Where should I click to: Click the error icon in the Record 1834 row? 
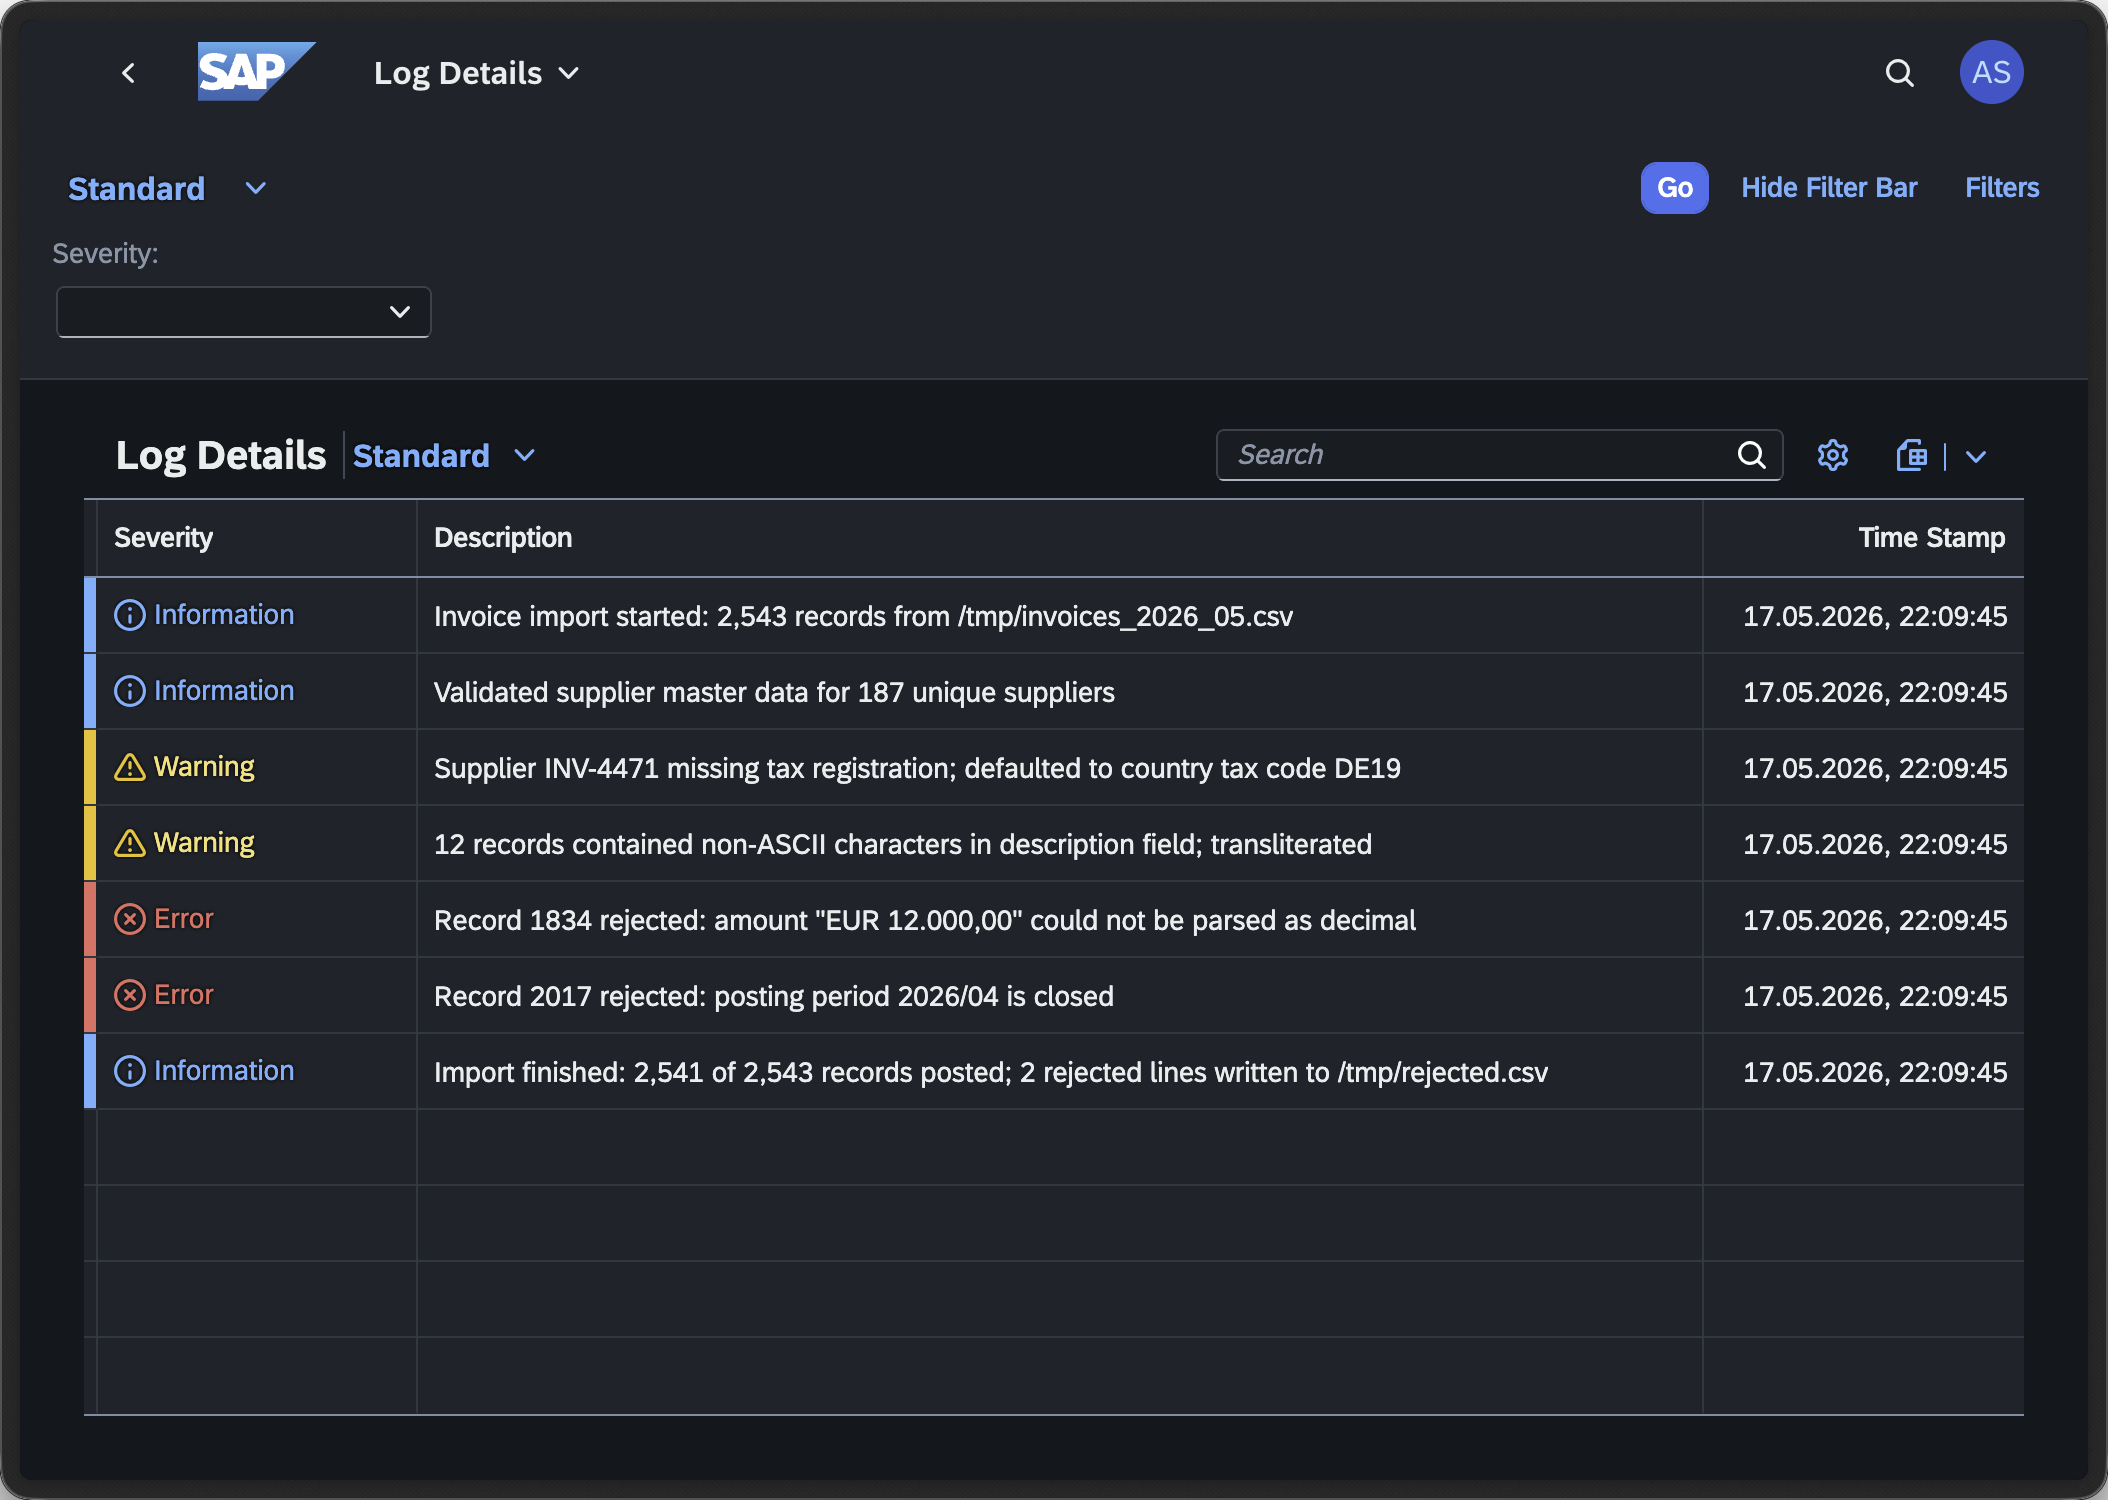pyautogui.click(x=130, y=919)
